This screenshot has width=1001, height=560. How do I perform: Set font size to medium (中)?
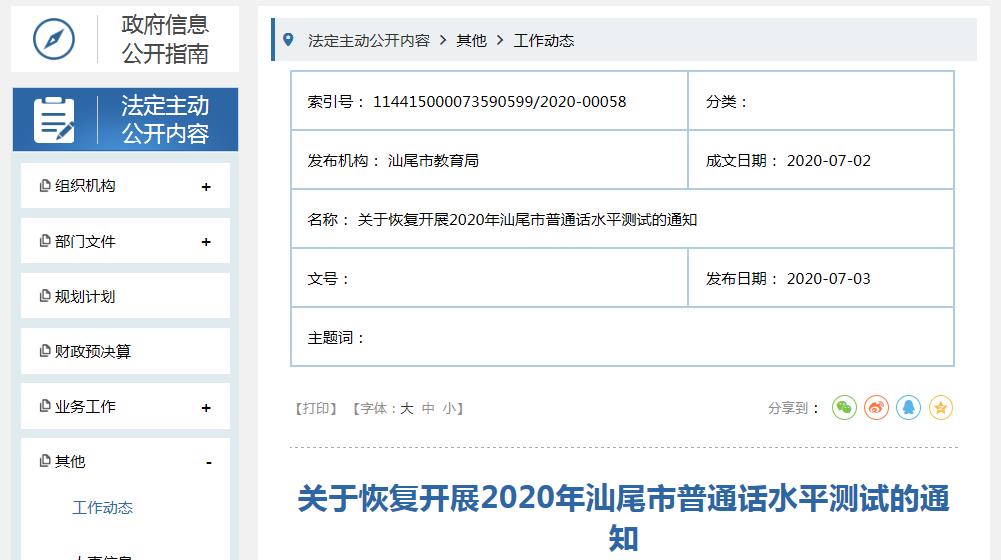(x=428, y=408)
